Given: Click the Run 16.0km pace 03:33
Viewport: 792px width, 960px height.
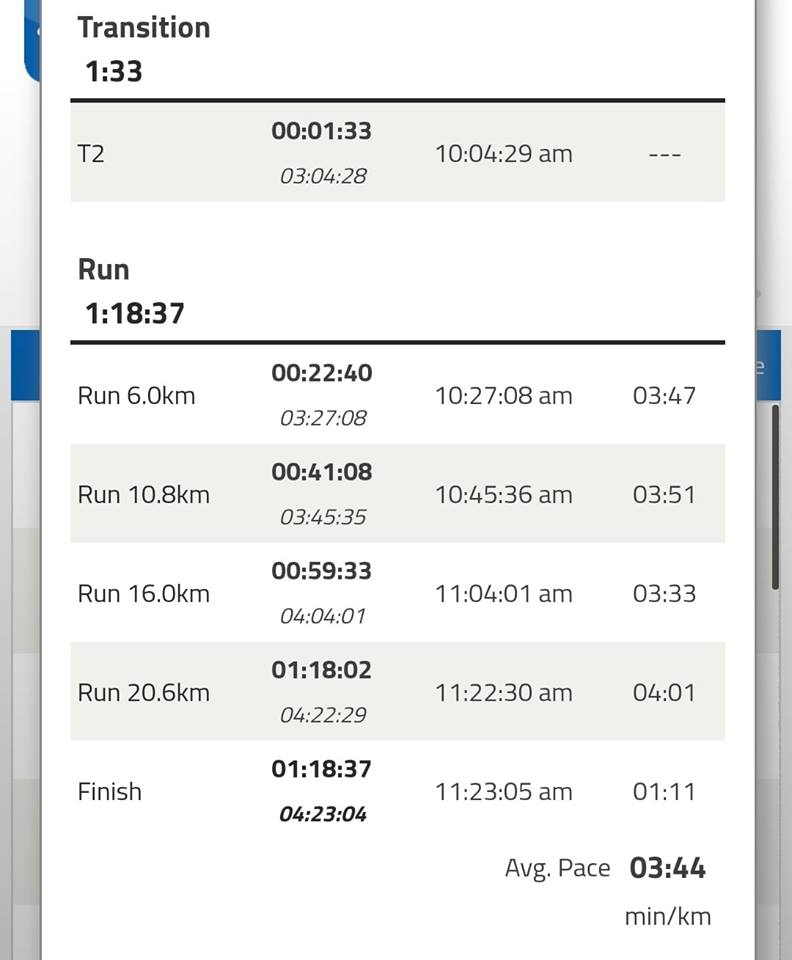Looking at the screenshot, I should [664, 594].
